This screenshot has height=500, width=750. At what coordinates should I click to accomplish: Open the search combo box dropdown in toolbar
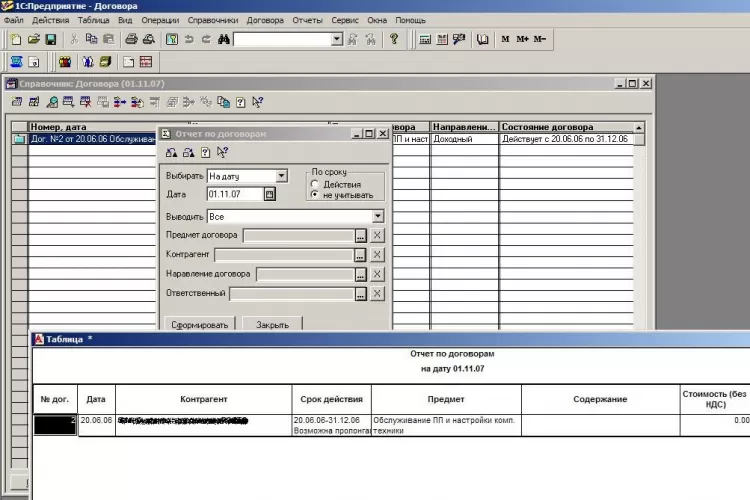click(x=336, y=39)
